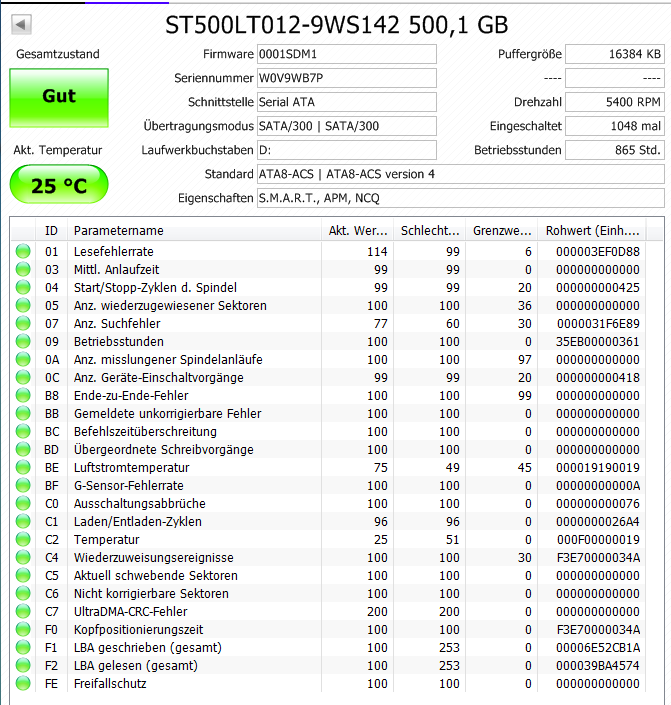Click status icon for LBA gelesen (gesamt)

click(x=23, y=665)
